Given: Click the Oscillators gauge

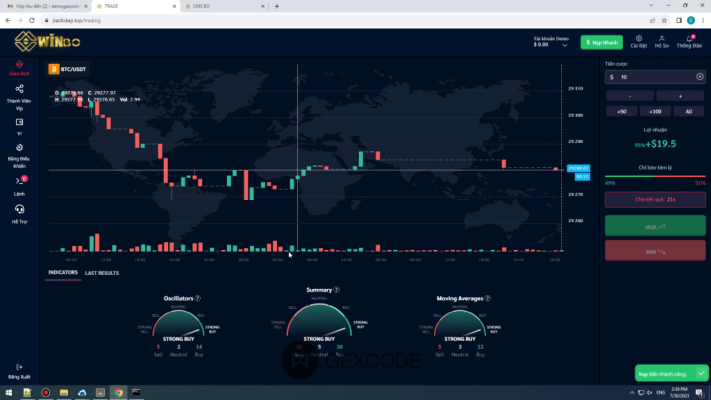Looking at the screenshot, I should tap(179, 323).
